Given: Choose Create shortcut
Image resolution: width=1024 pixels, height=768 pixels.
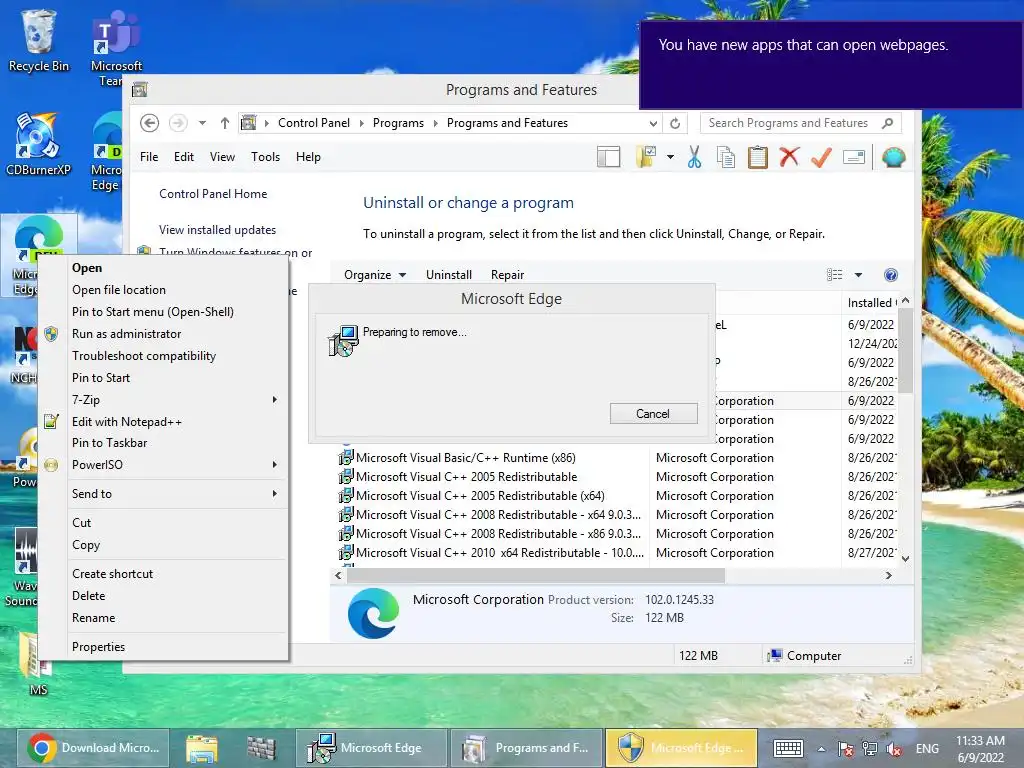Looking at the screenshot, I should click(x=163, y=573).
